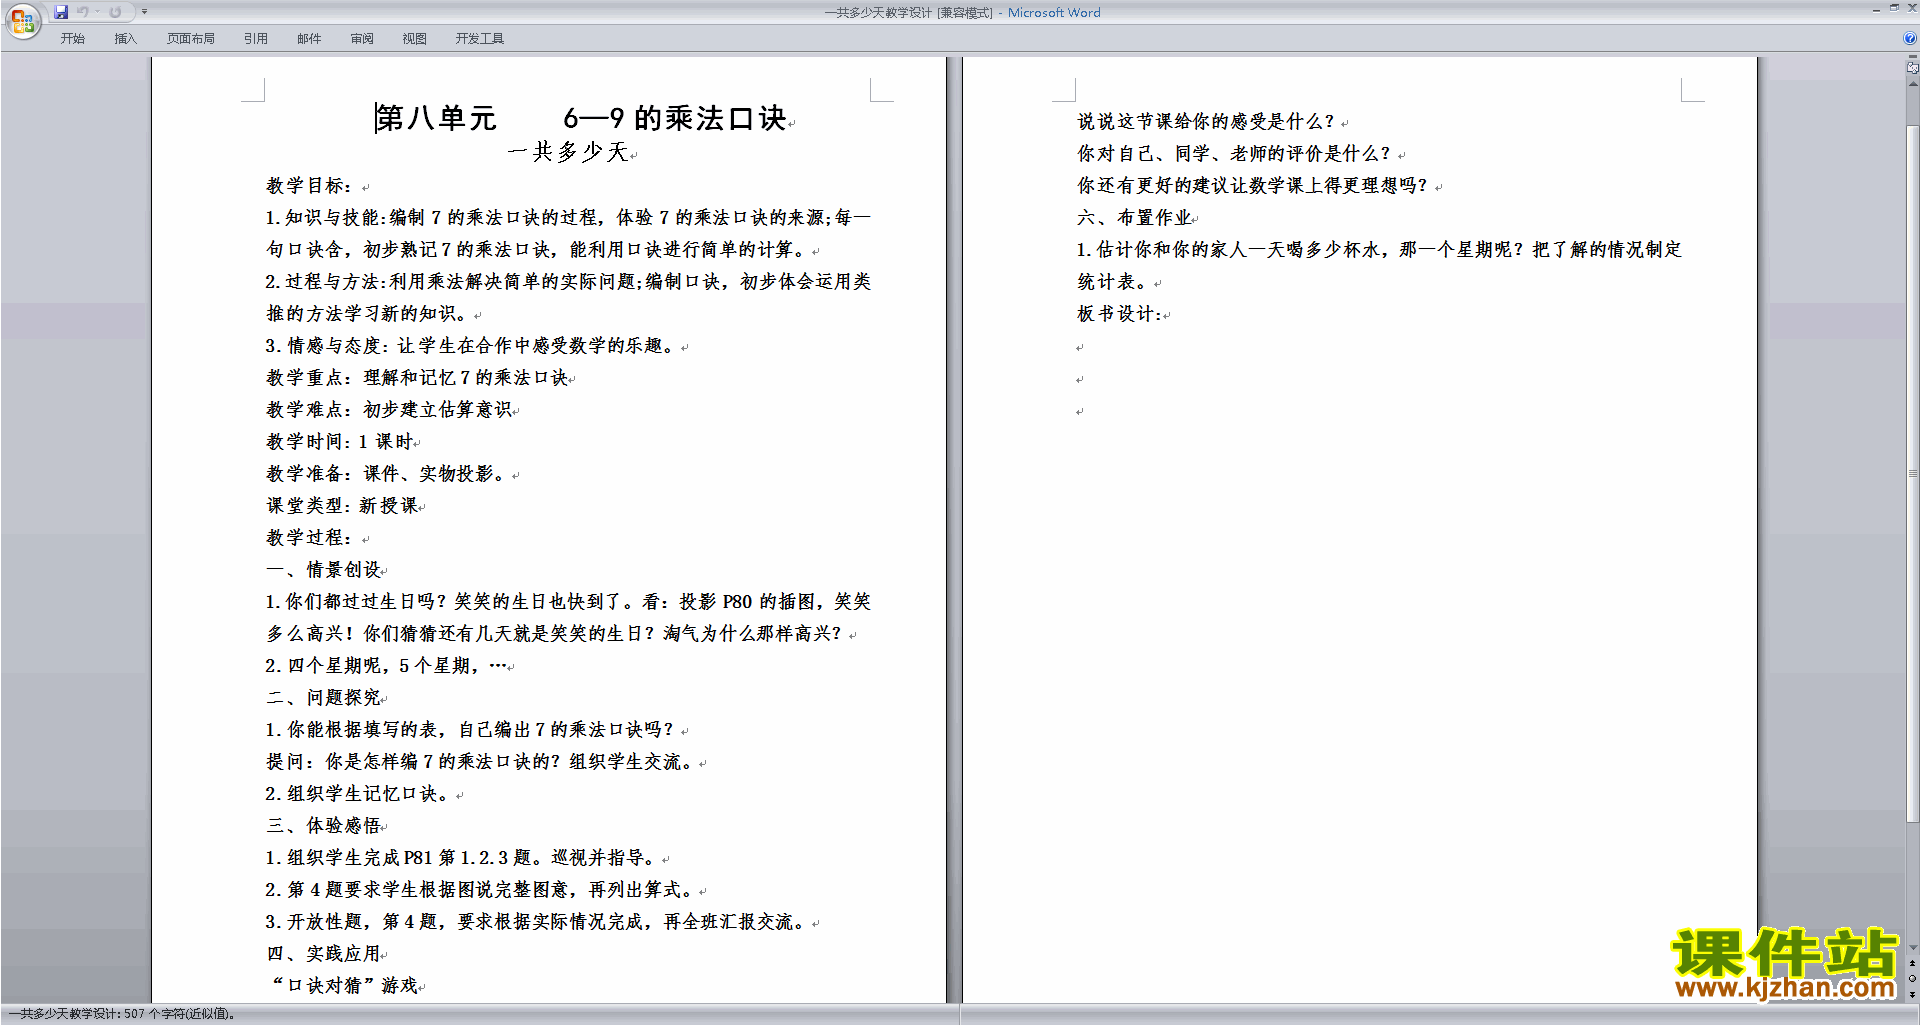Click the line 教学过程:
The image size is (1920, 1025).
pos(309,538)
